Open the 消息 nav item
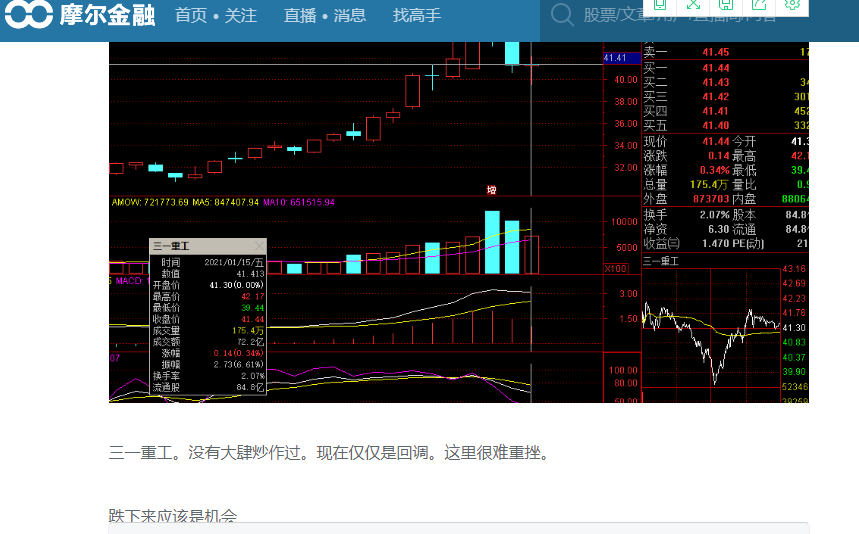The image size is (859, 534). coord(350,15)
